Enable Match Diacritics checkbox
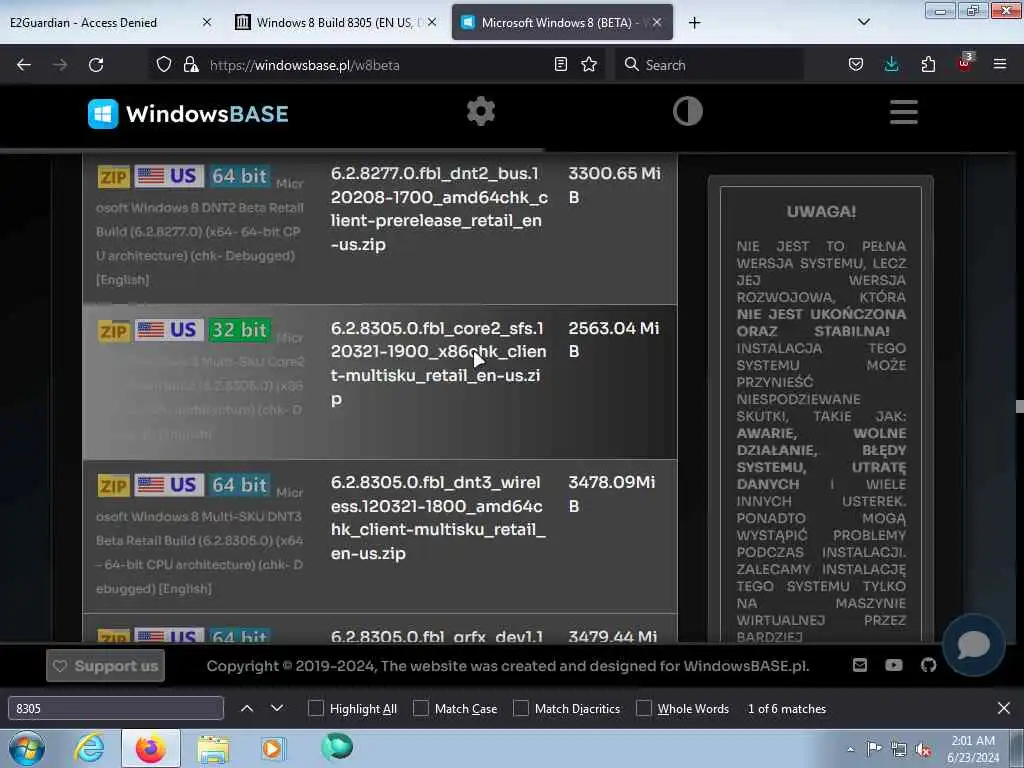This screenshot has width=1024, height=768. (521, 708)
